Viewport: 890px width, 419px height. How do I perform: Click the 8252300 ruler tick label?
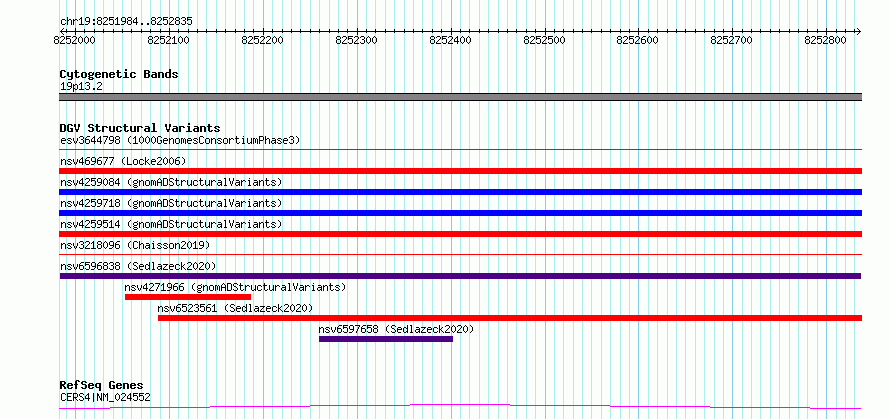[357, 41]
